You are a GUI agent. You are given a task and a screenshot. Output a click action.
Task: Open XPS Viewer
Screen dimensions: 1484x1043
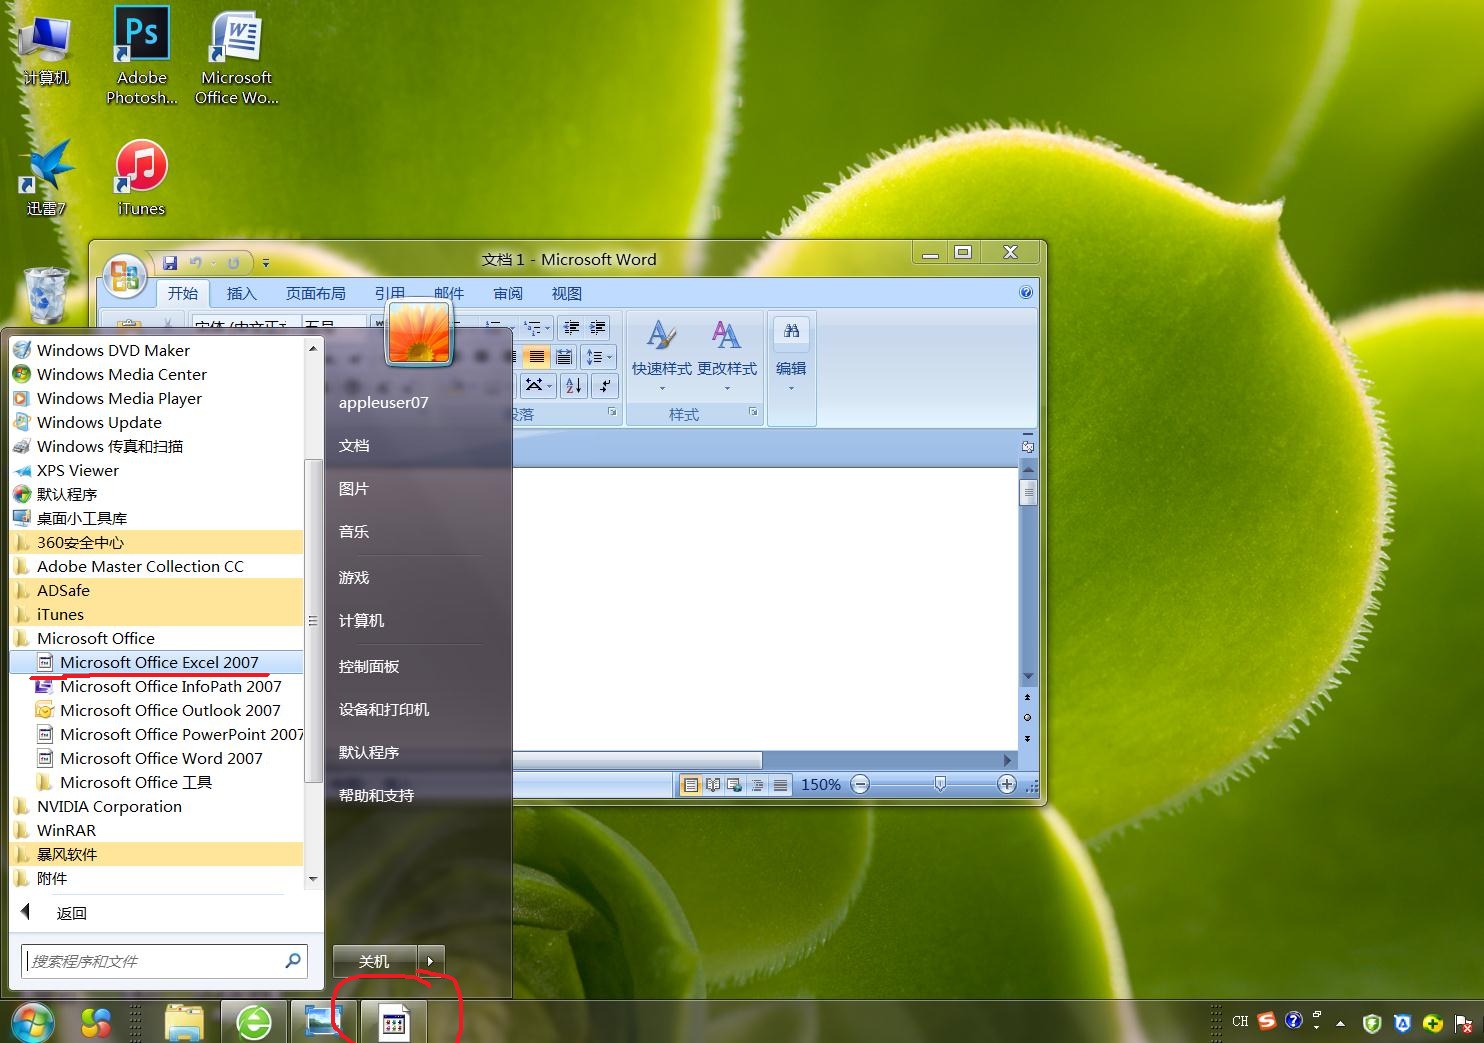click(157, 470)
